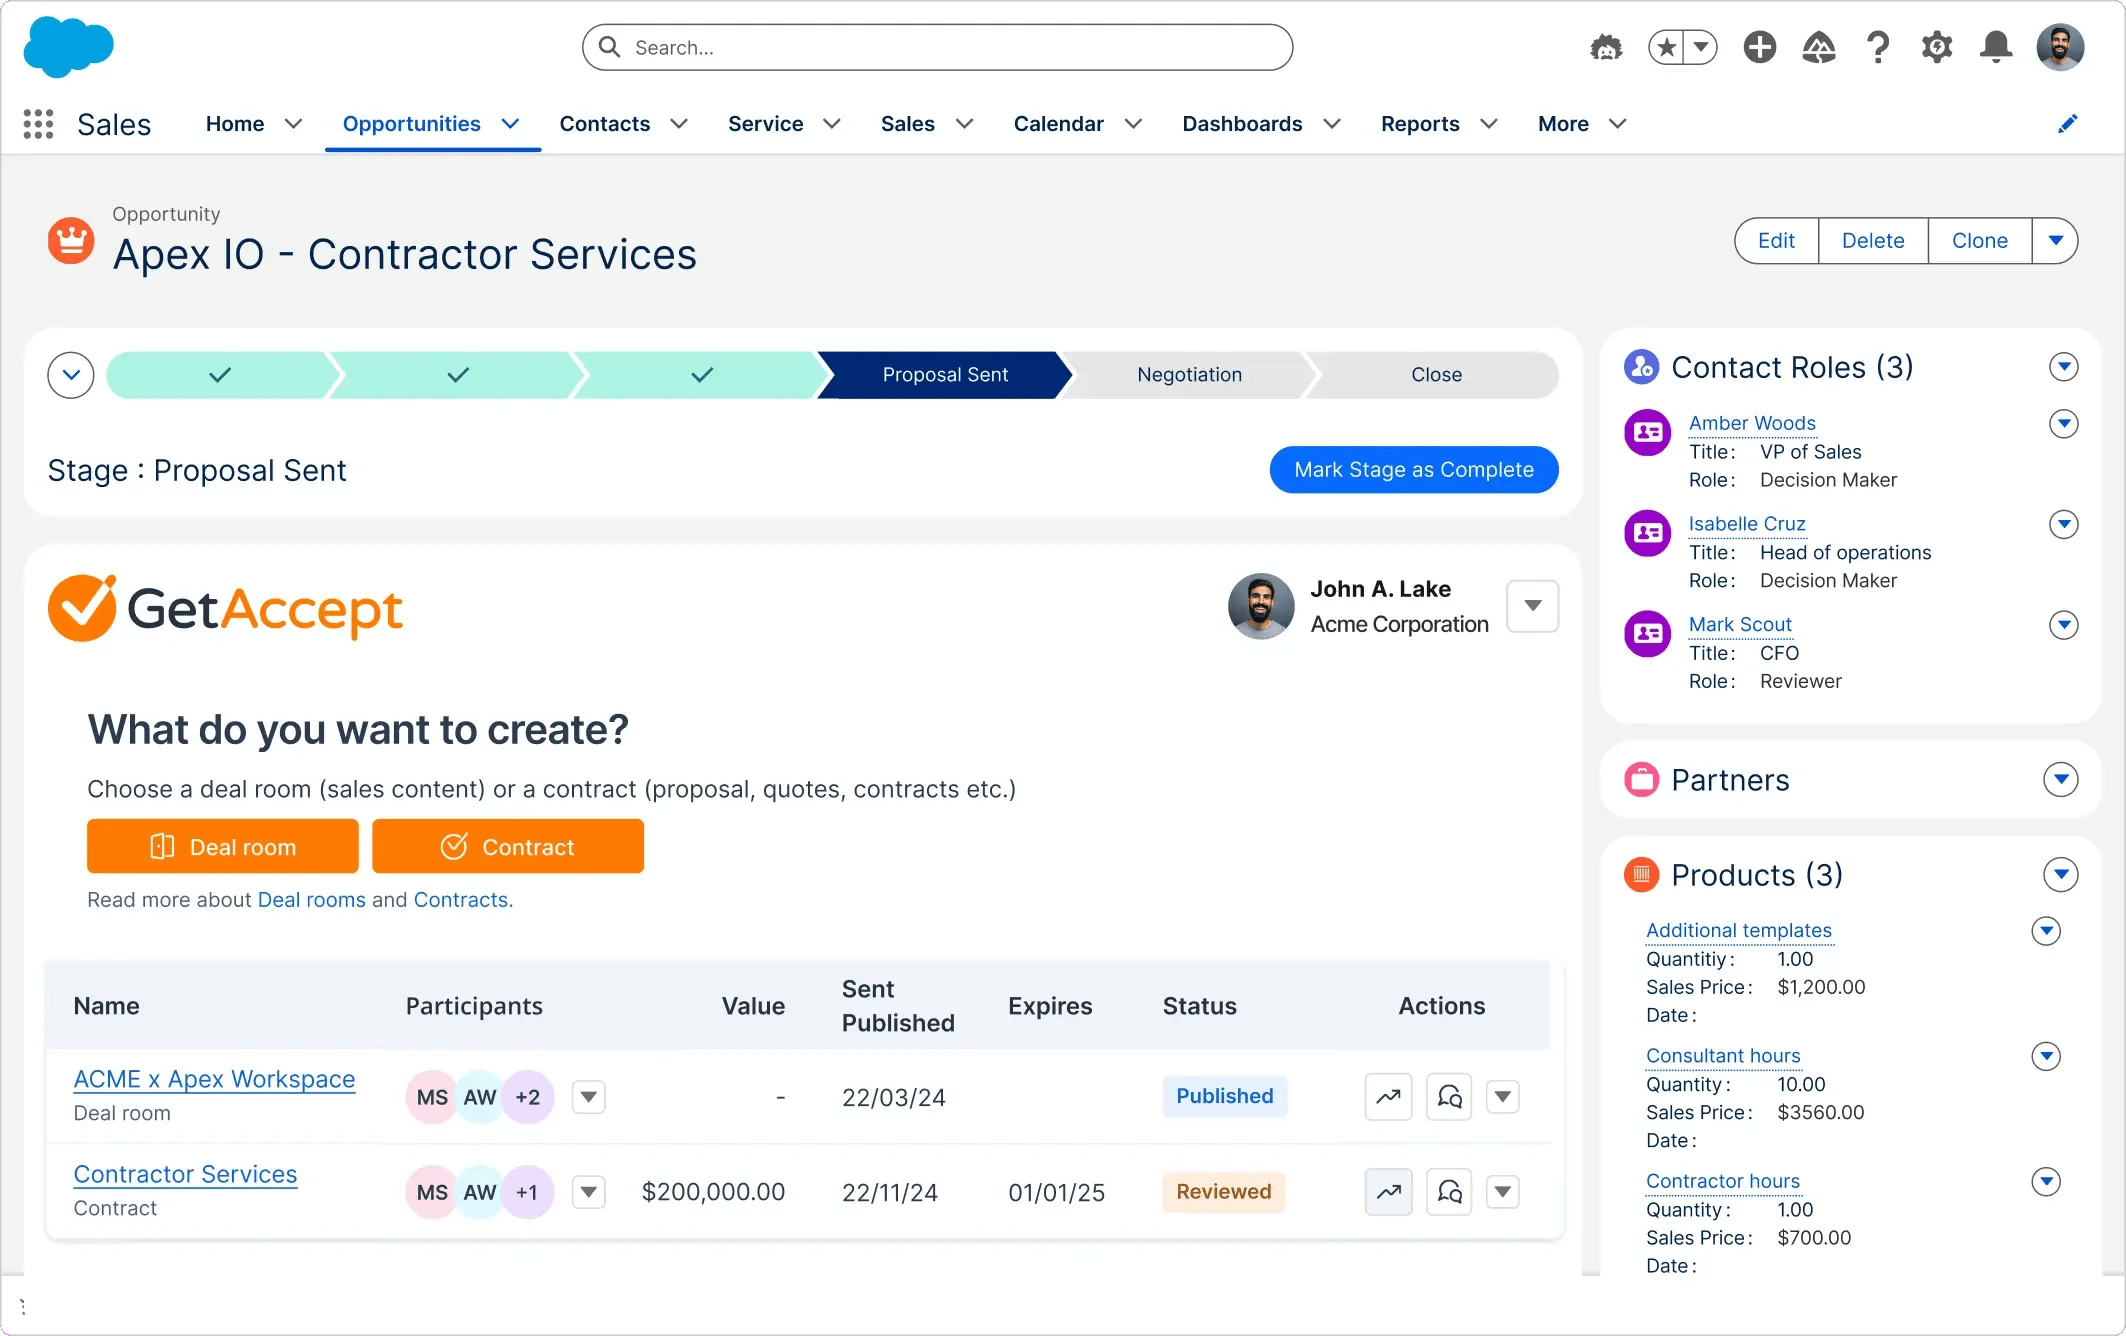Select the Close stage in path

click(x=1436, y=375)
